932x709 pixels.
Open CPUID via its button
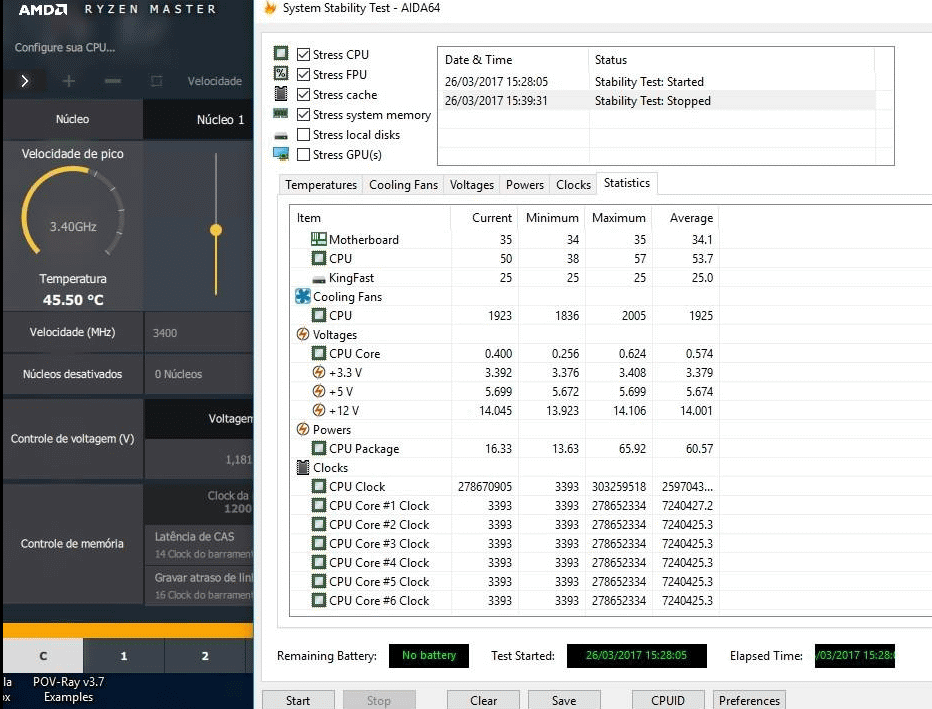pyautogui.click(x=668, y=700)
